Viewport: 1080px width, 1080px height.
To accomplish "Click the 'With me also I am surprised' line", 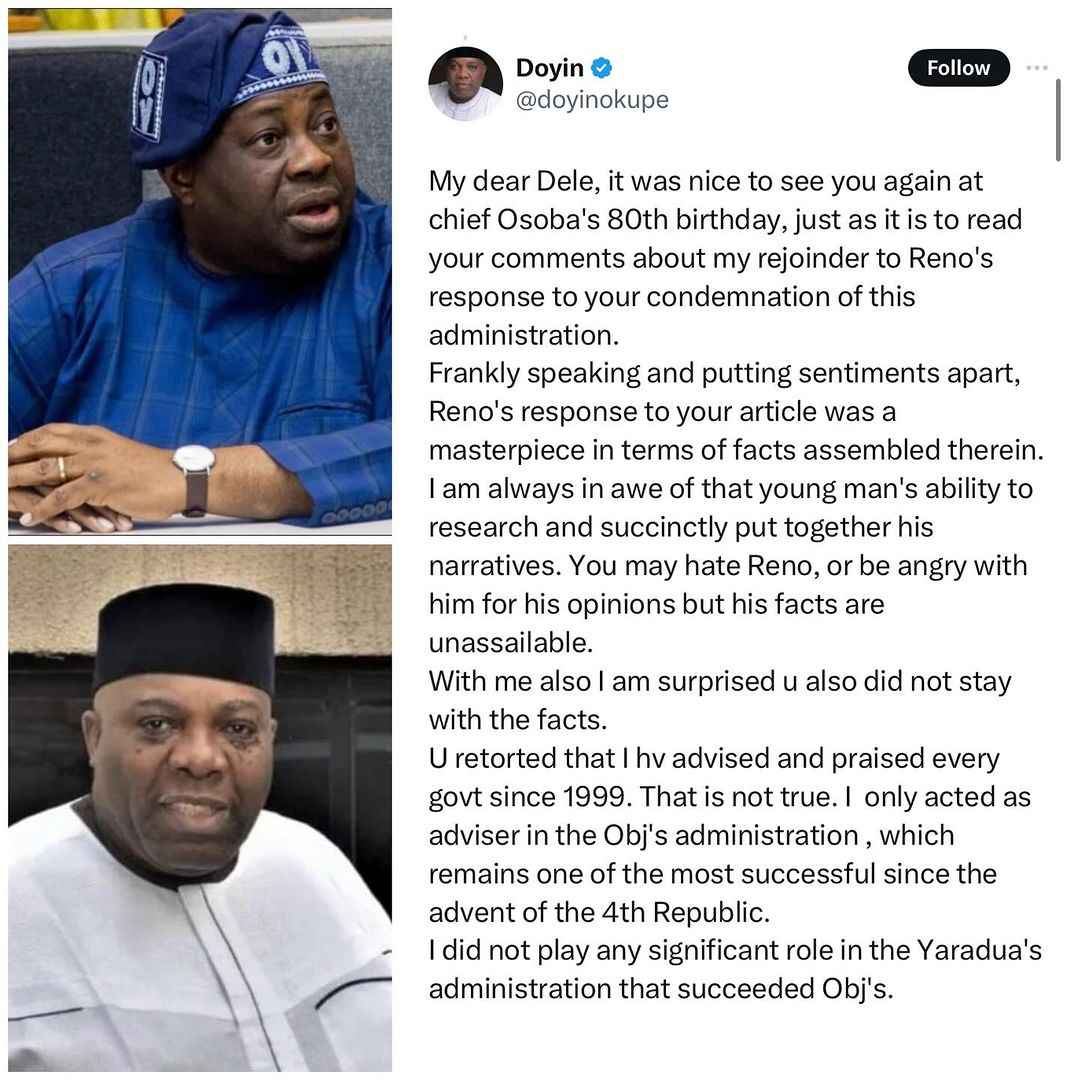I will coord(720,681).
